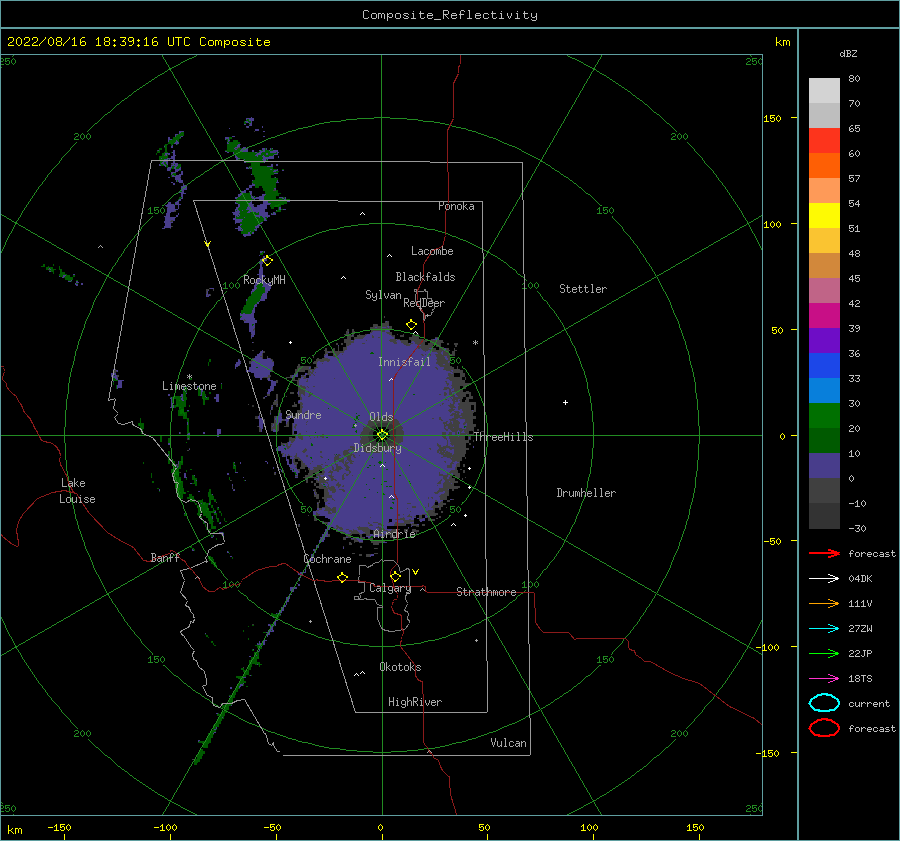Click the Ponoka city label
Screen dimensions: 900x841
[456, 206]
